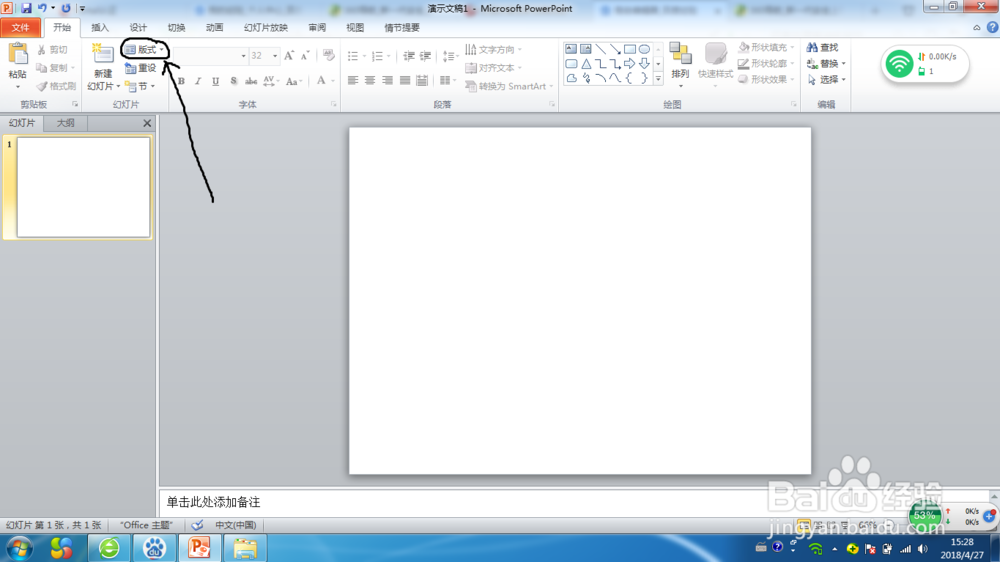This screenshot has height=562, width=1000.
Task: Open the 替换 (Replace) dropdown arrow
Action: click(843, 64)
